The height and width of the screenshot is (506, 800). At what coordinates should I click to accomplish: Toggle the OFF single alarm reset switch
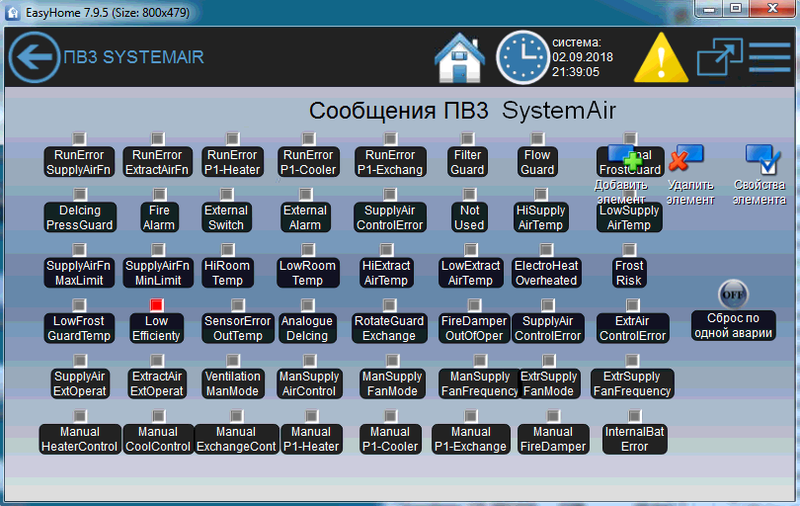click(x=733, y=295)
